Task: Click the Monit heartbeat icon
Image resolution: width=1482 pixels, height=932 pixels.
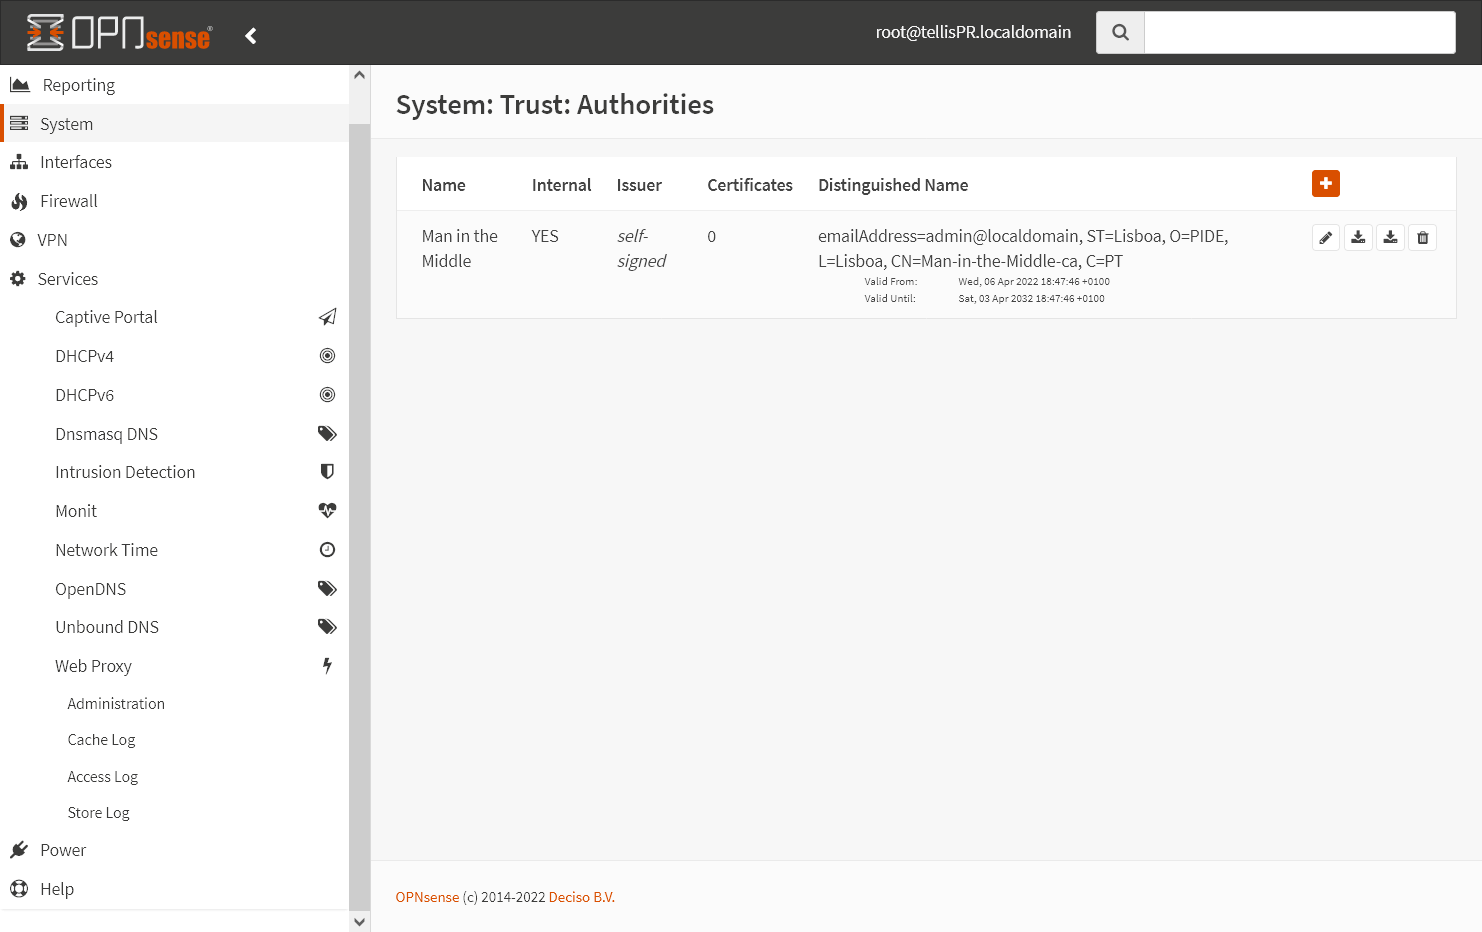Action: tap(327, 510)
